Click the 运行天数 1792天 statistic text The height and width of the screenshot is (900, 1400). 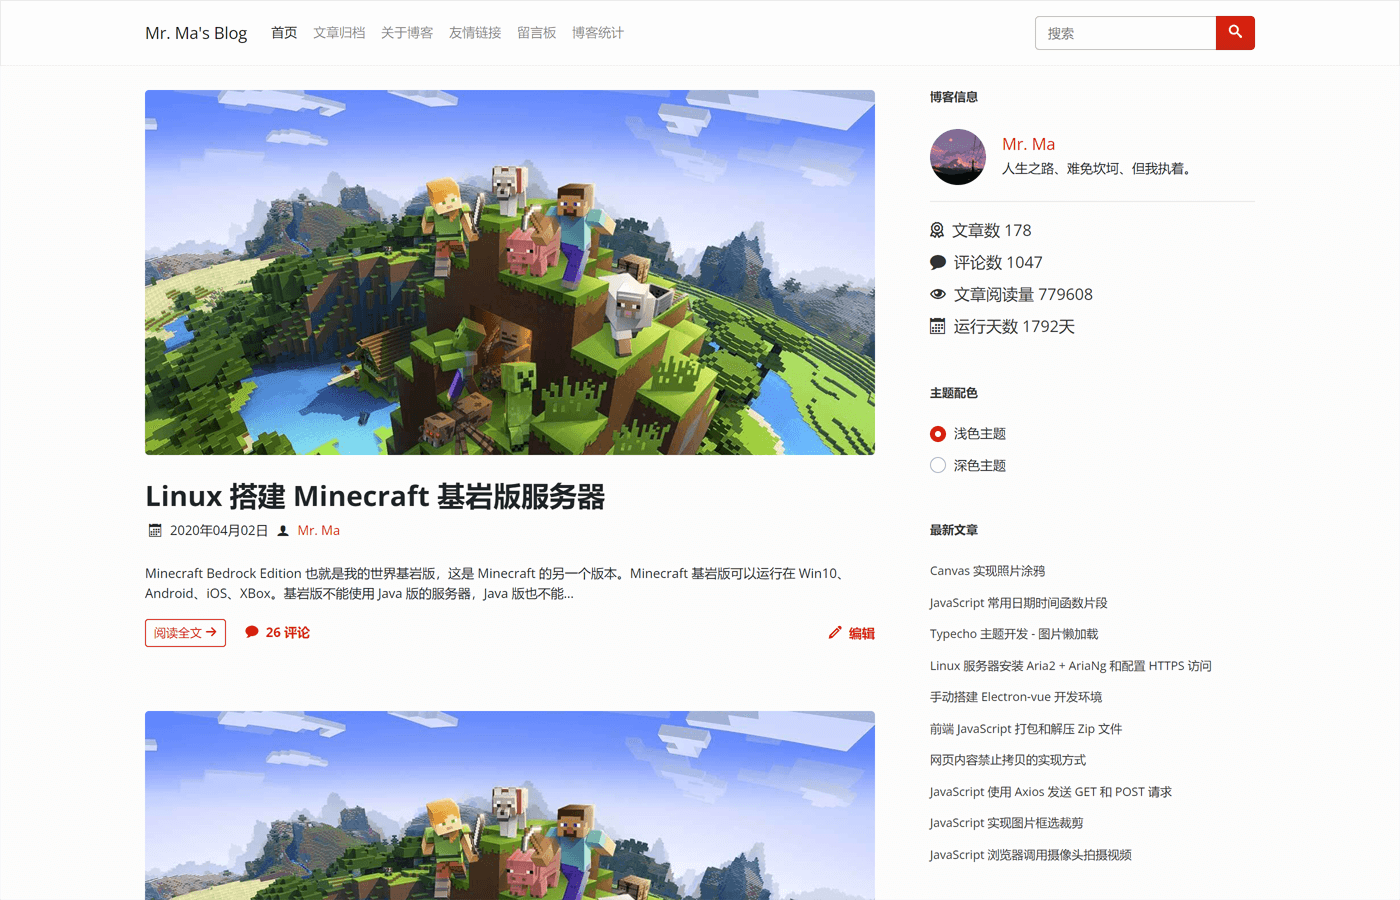pos(1014,326)
